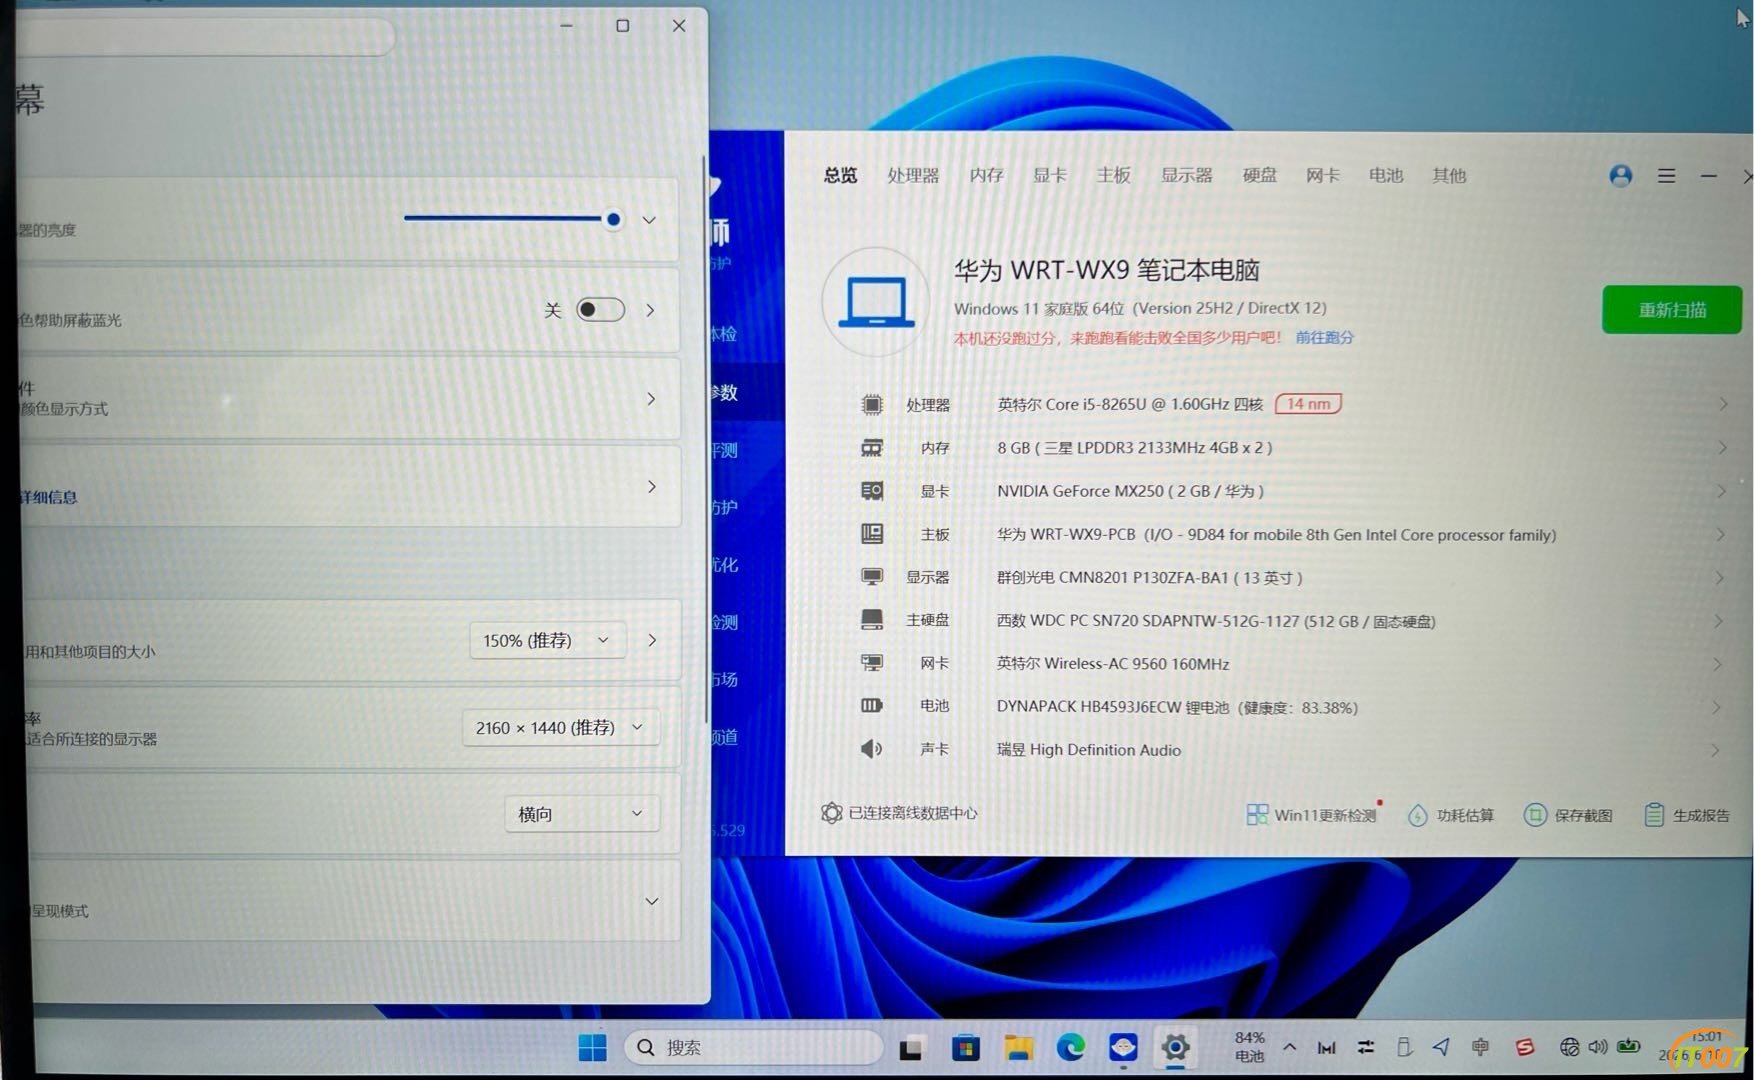Viewport: 1754px width, 1080px height.
Task: Click the 生成报告 button label
Action: 1701,816
